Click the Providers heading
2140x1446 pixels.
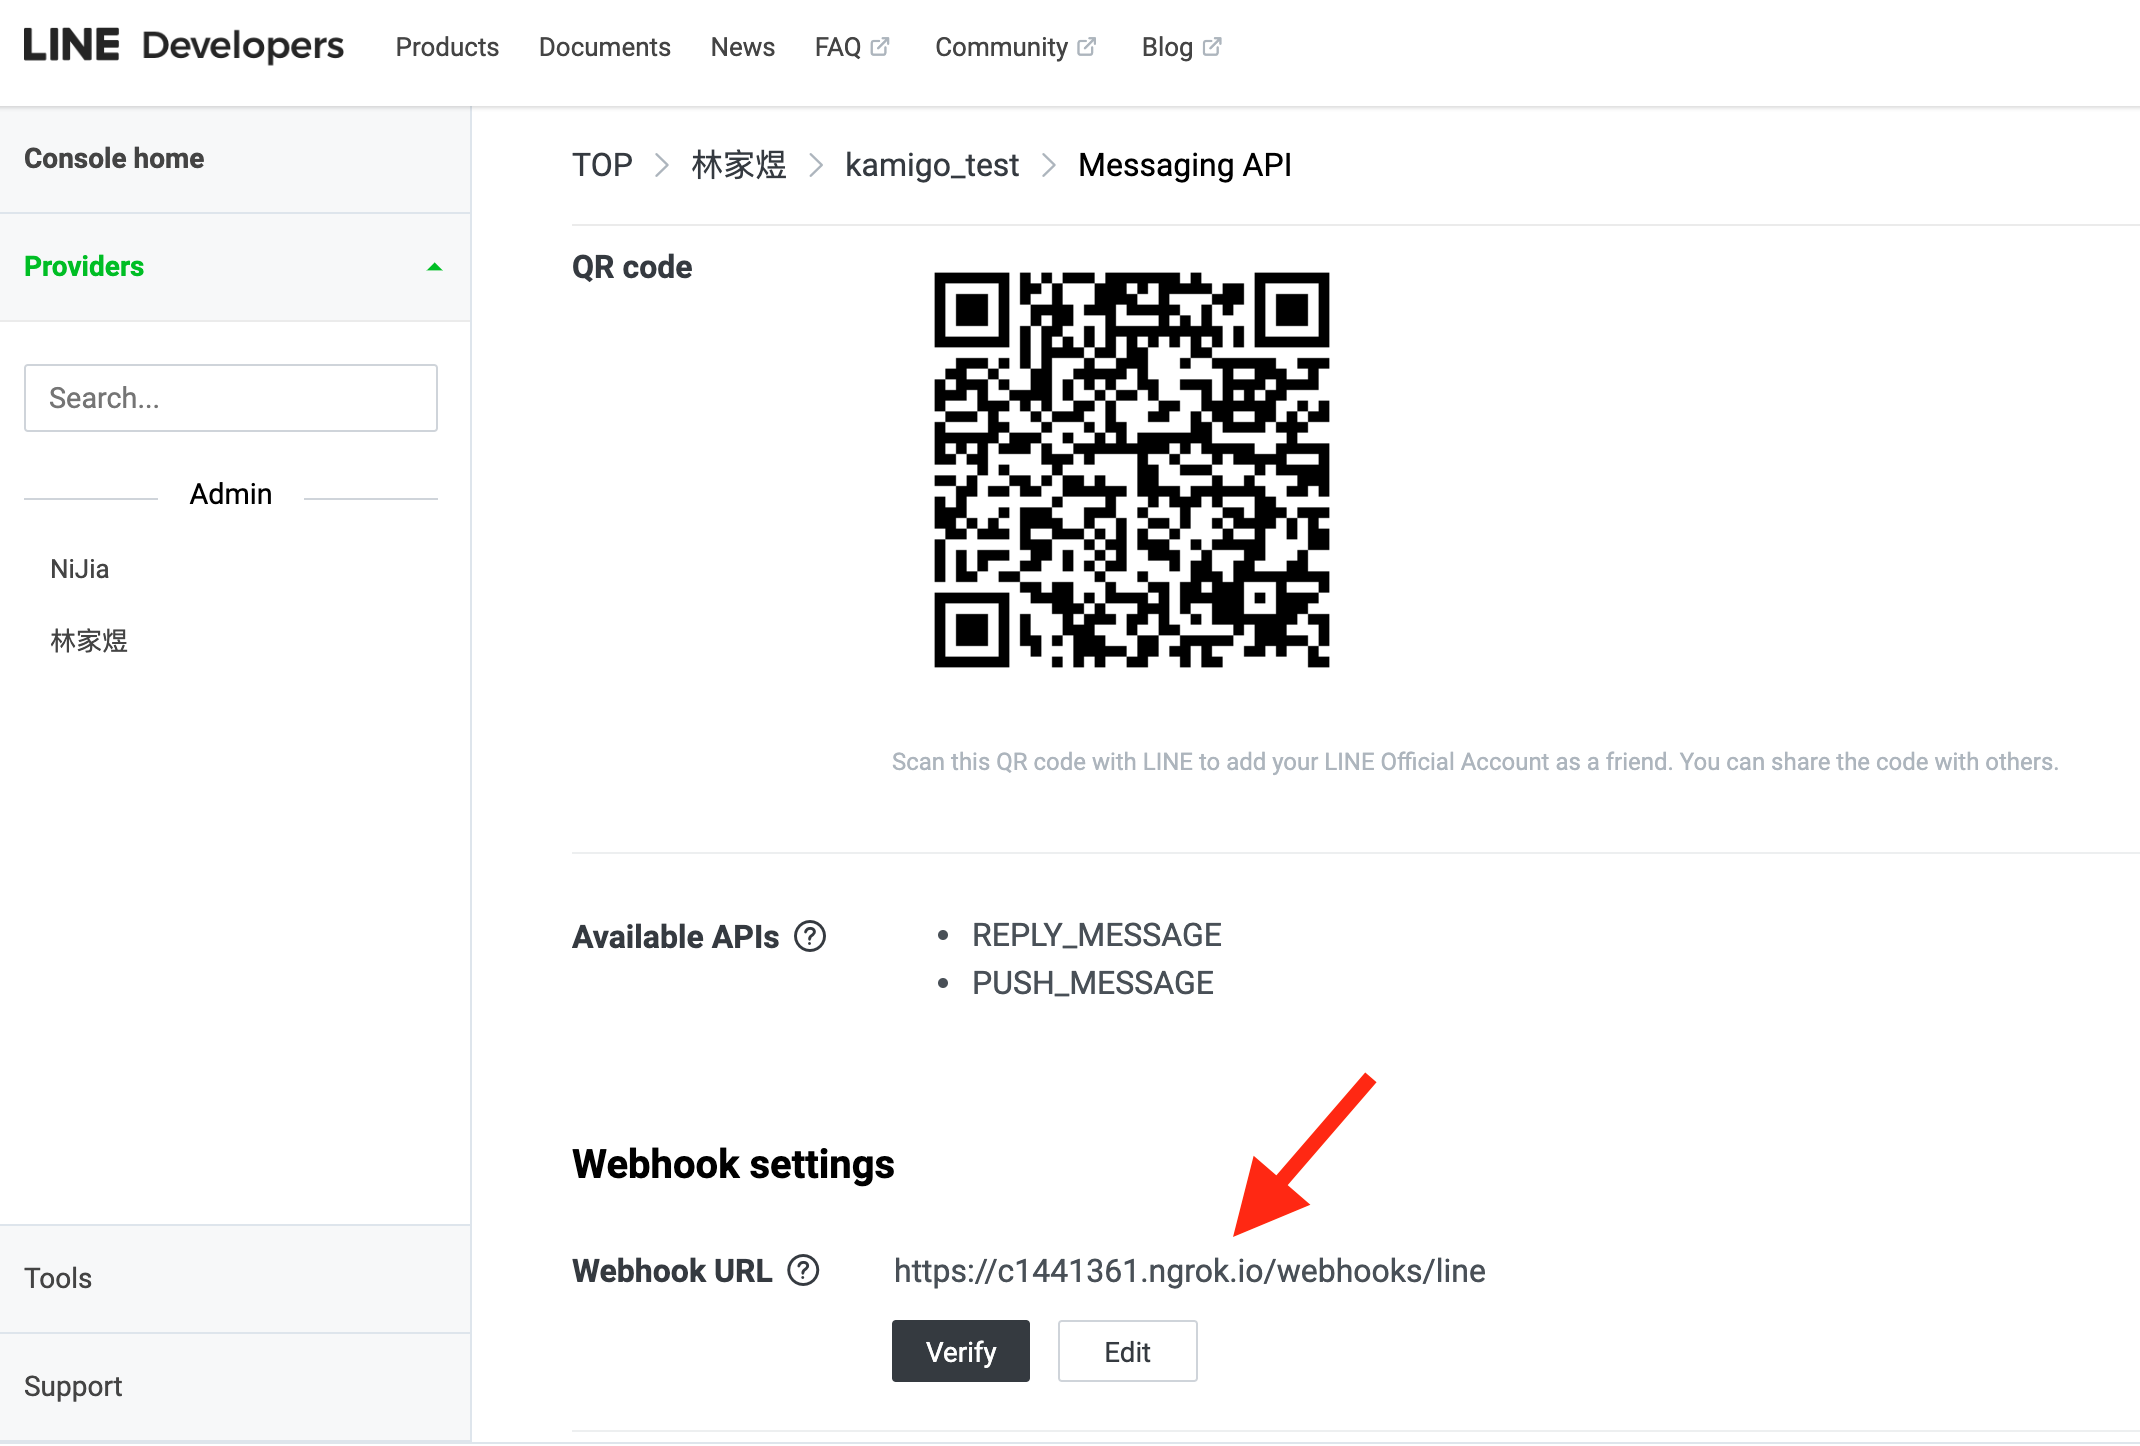coord(84,266)
